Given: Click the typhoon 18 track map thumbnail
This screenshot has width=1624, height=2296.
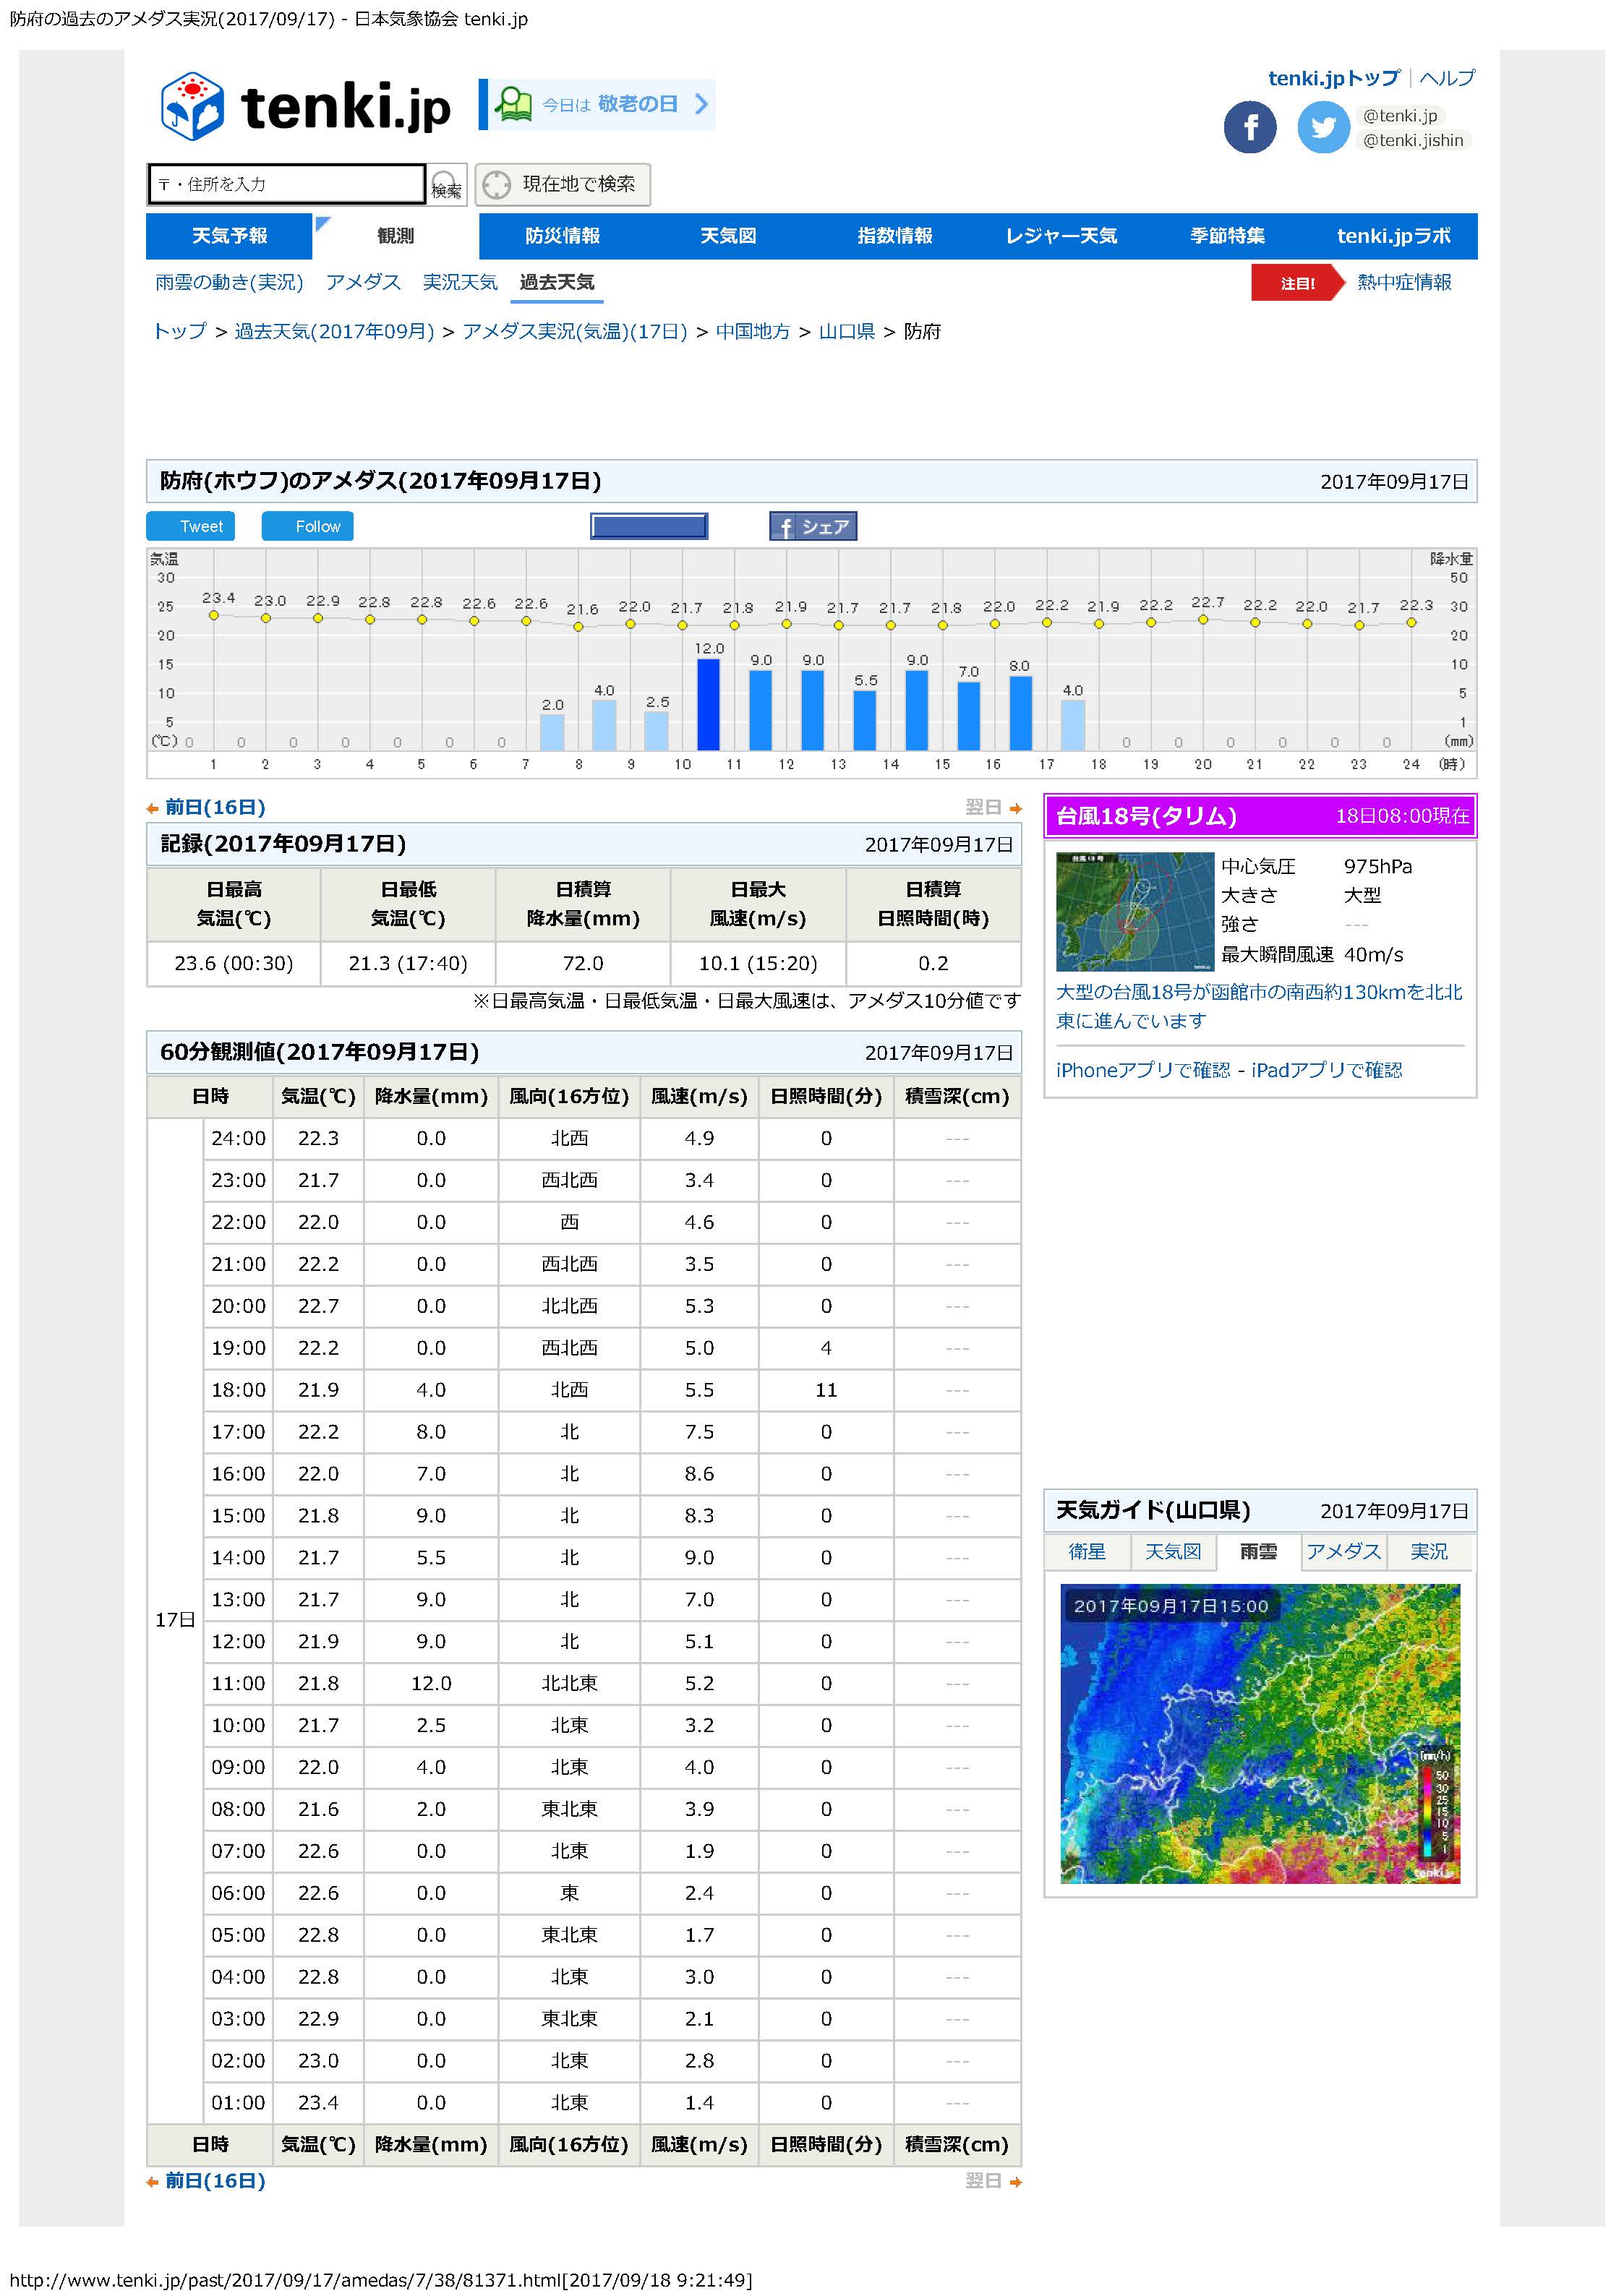Looking at the screenshot, I should click(x=1134, y=911).
